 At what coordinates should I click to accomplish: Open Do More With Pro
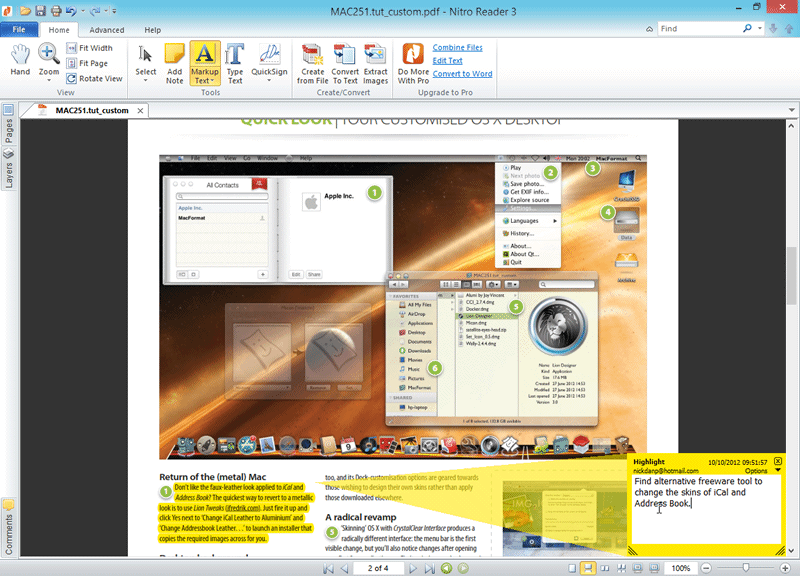(x=413, y=63)
